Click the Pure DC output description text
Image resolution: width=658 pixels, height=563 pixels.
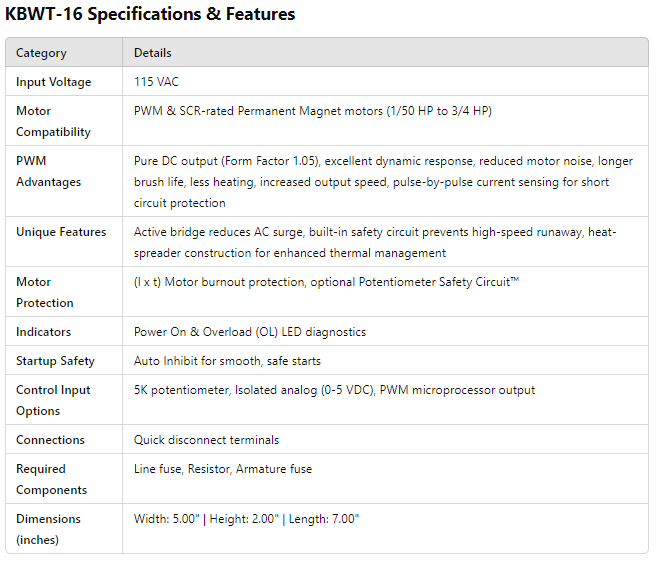pos(383,182)
